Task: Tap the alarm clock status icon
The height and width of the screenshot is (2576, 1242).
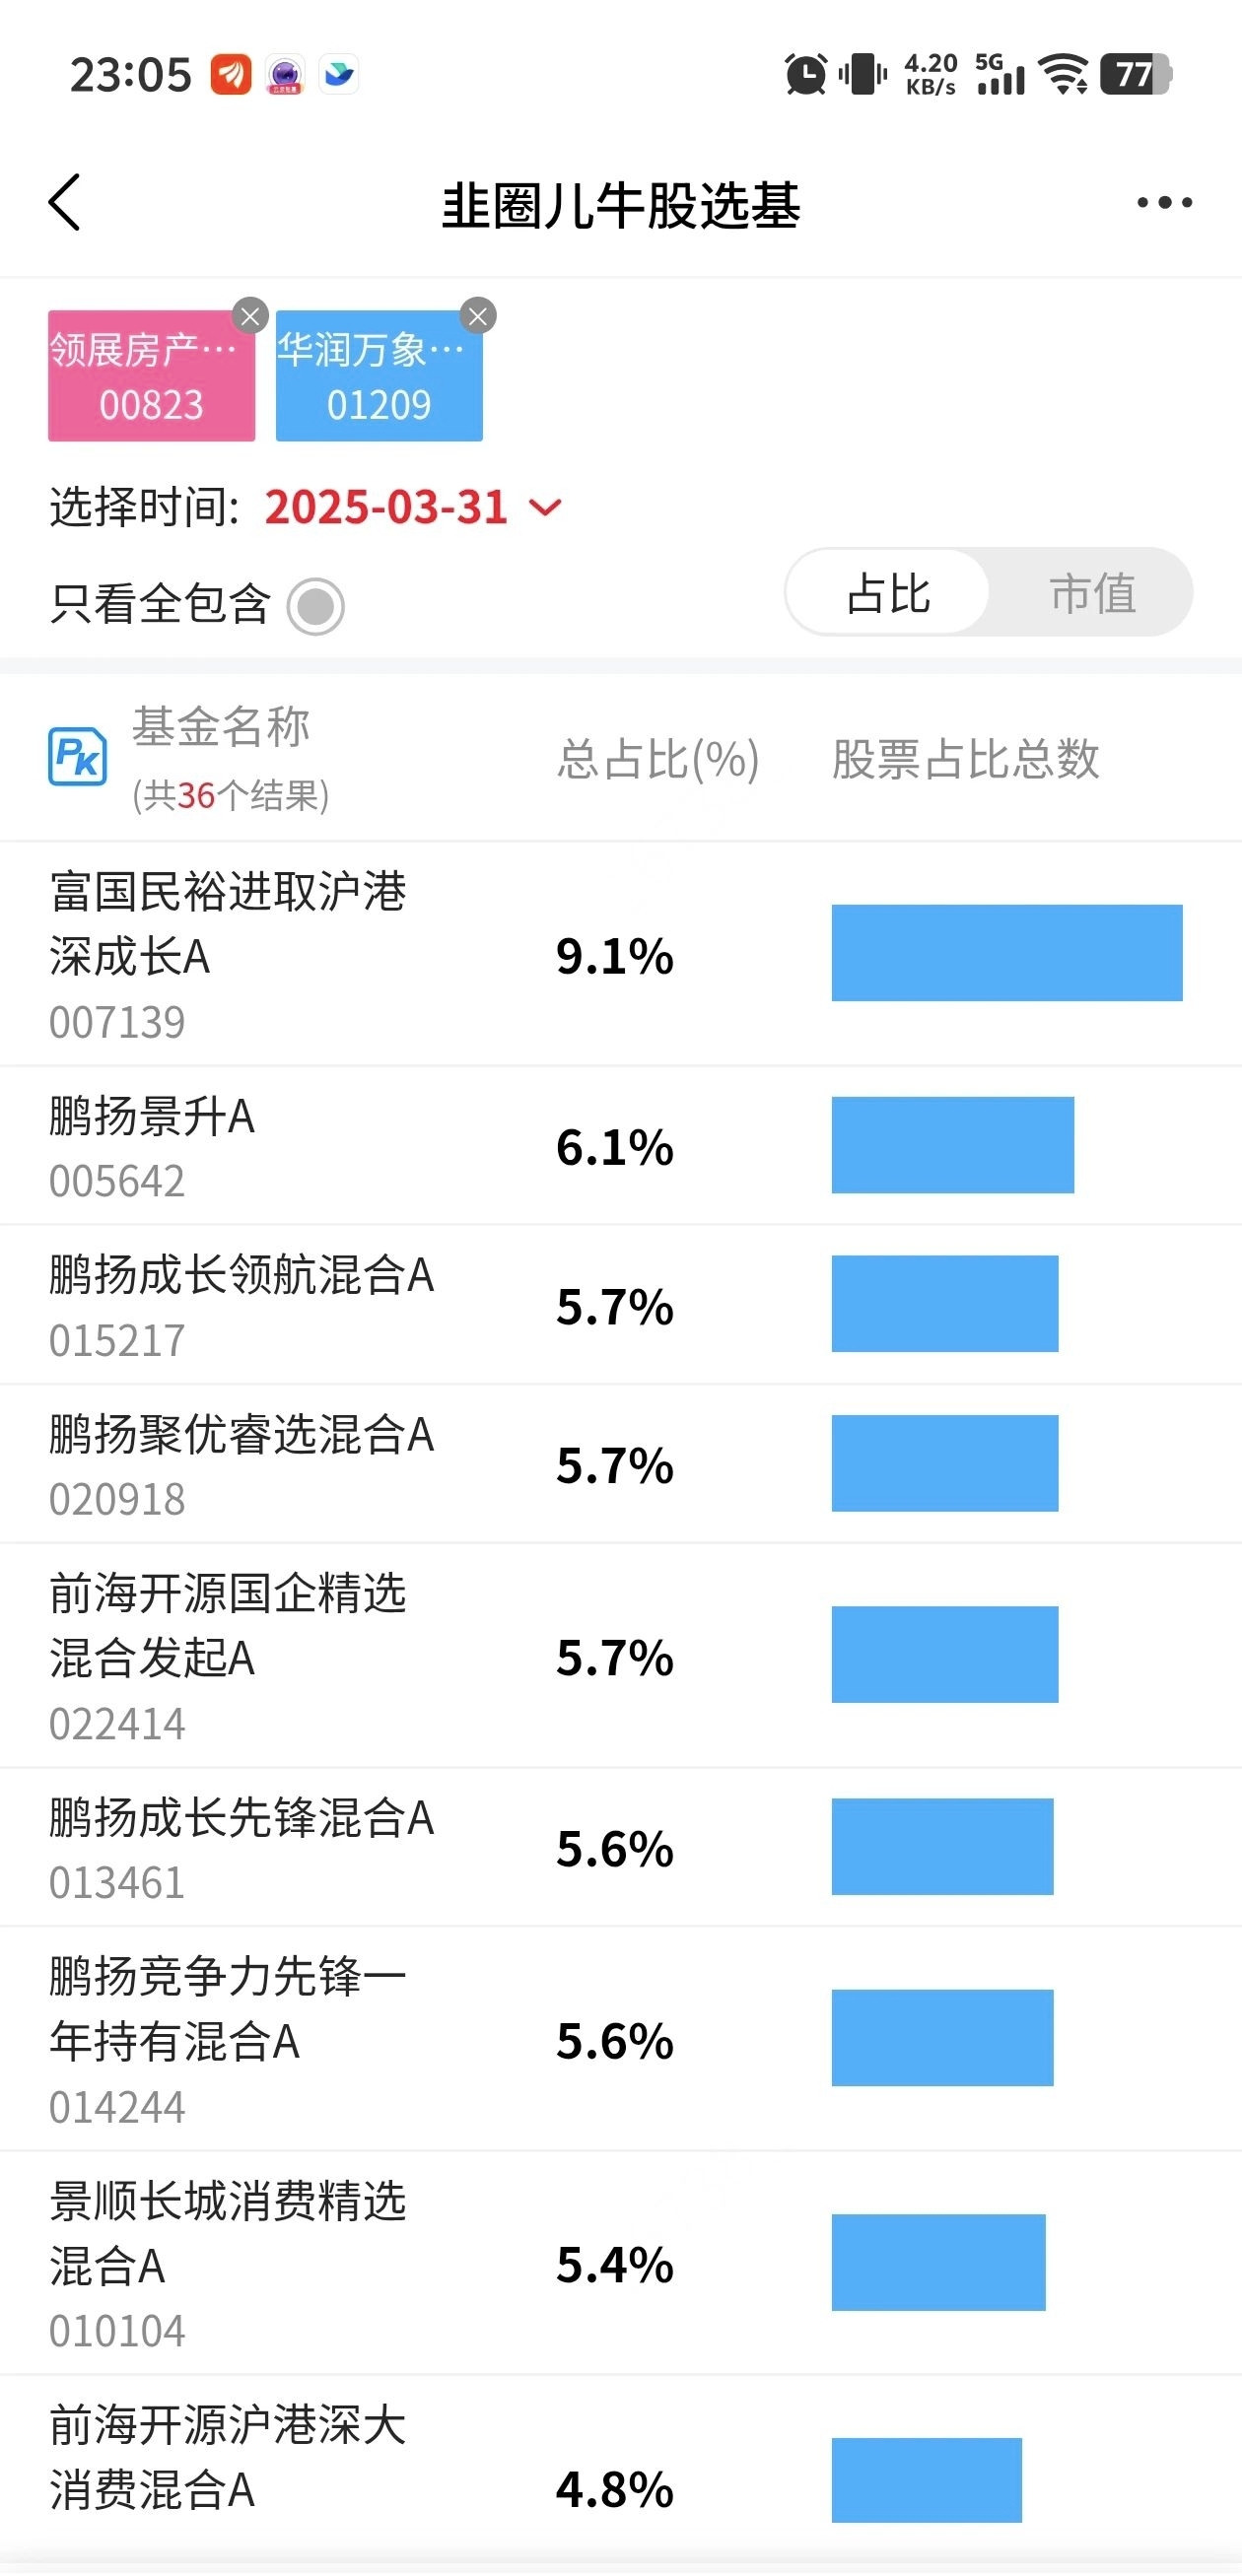Action: [x=805, y=74]
